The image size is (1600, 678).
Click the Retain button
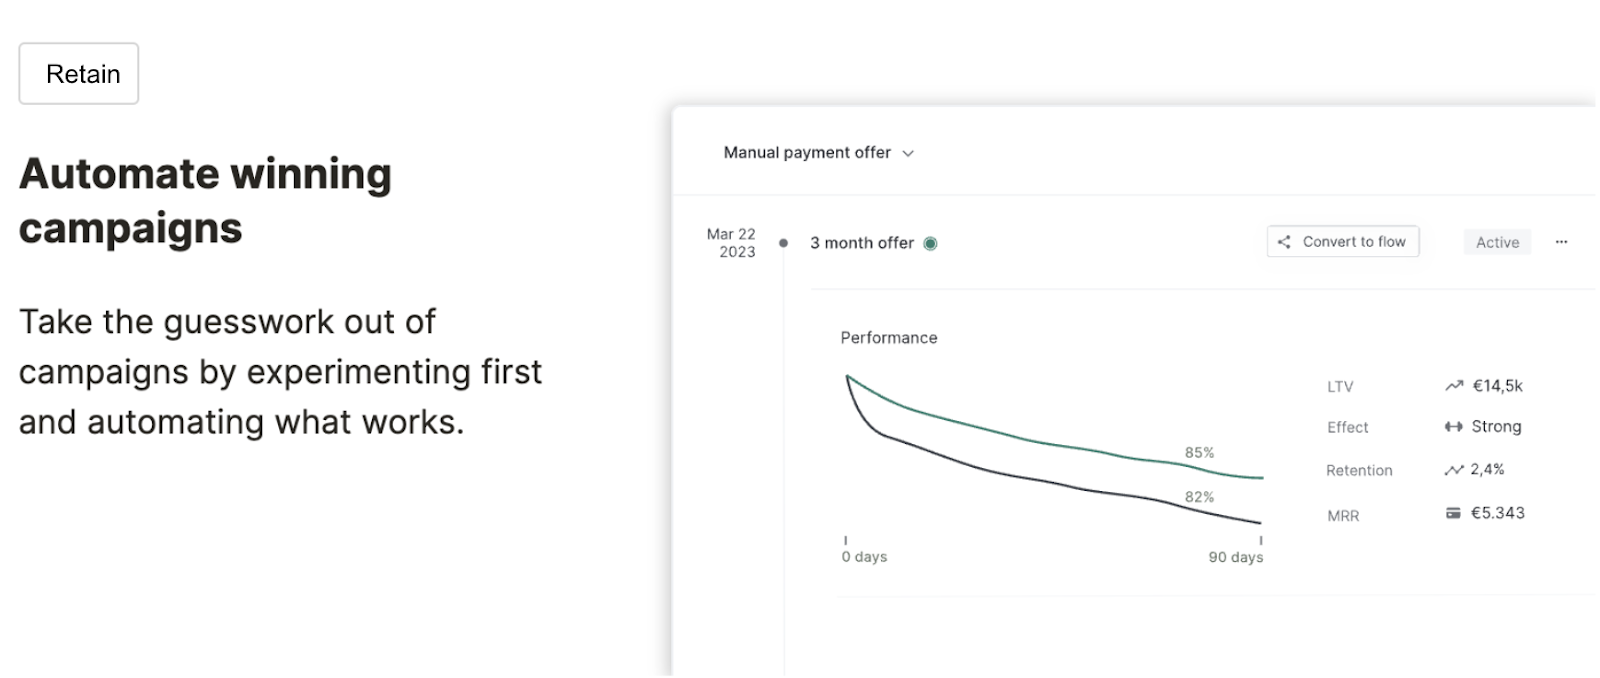[x=79, y=74]
